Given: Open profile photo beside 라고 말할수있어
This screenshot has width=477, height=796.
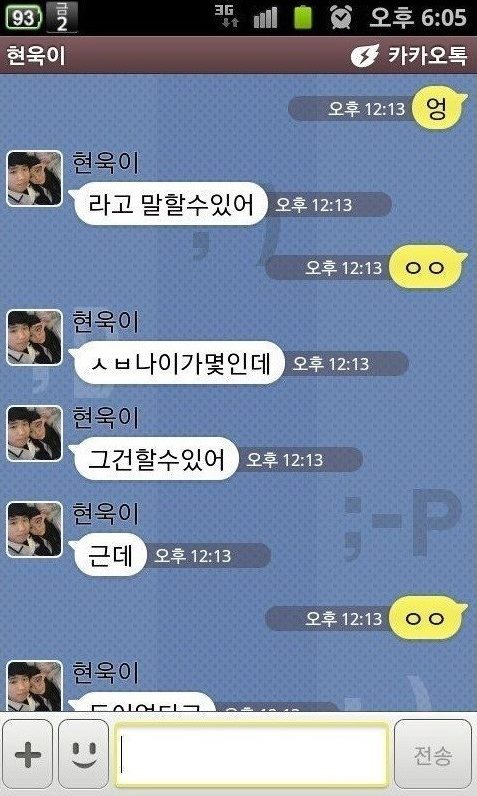Looking at the screenshot, I should (34, 179).
